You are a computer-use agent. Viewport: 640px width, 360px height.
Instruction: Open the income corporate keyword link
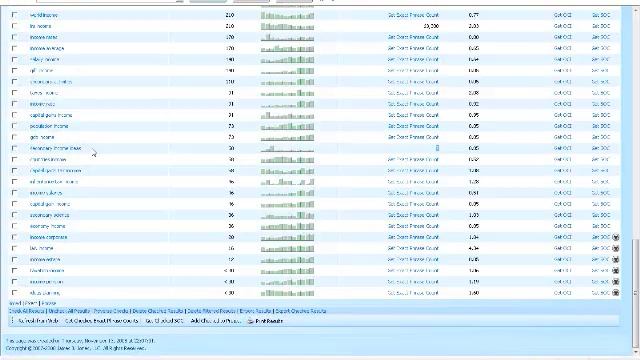pyautogui.click(x=49, y=237)
